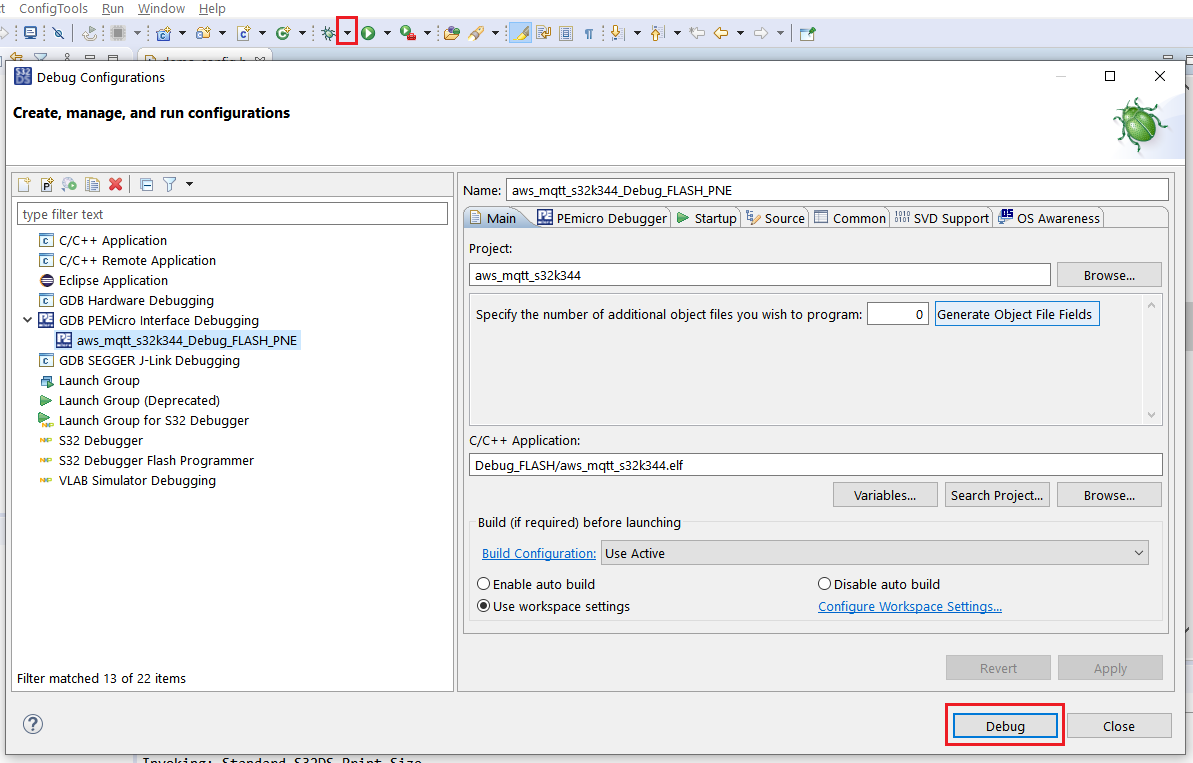Open the dialog help question mark

(33, 724)
